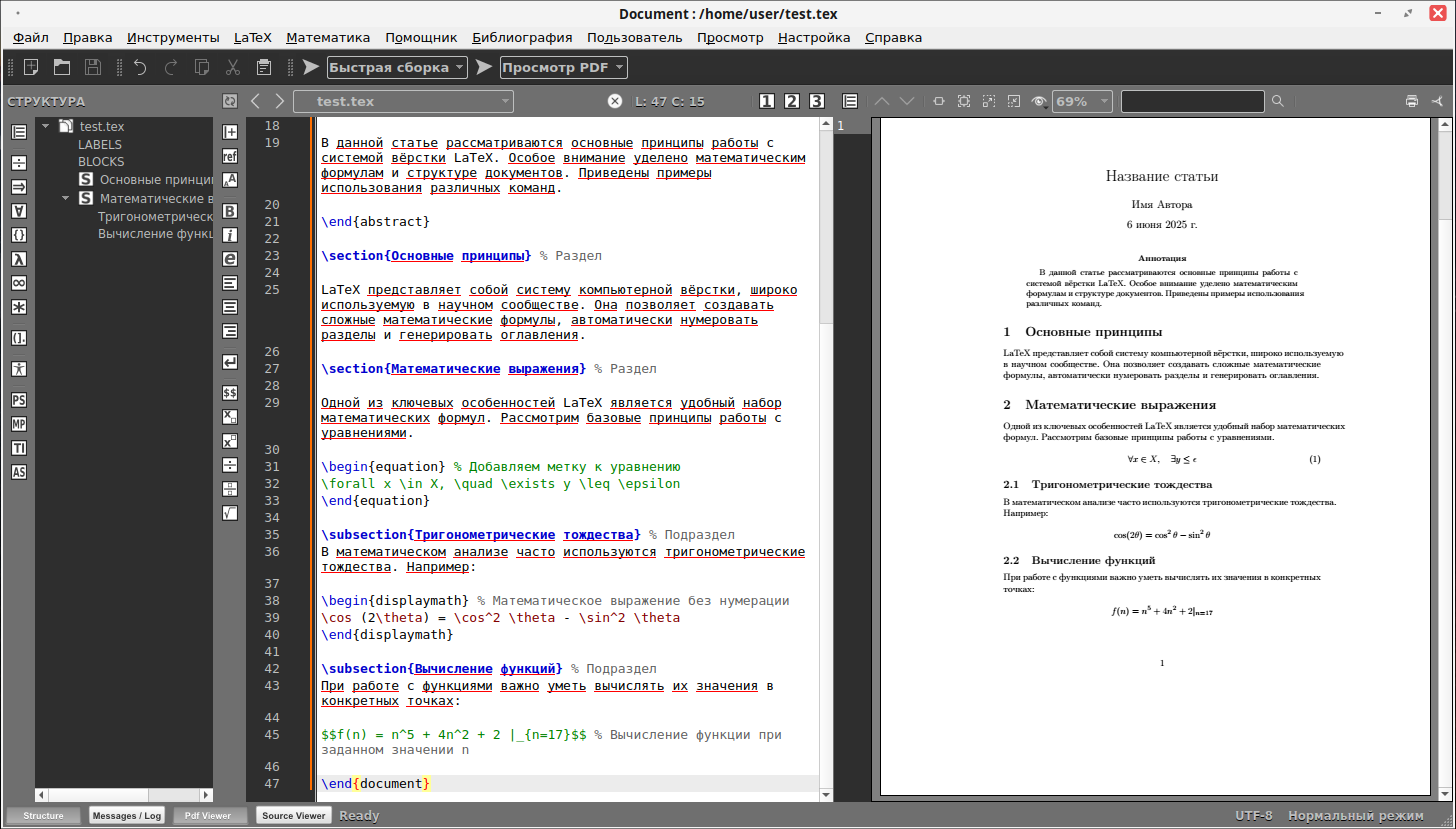Screen dimensions: 1456x829
Task: Collapse the test.tex tree root
Action: [x=45, y=126]
